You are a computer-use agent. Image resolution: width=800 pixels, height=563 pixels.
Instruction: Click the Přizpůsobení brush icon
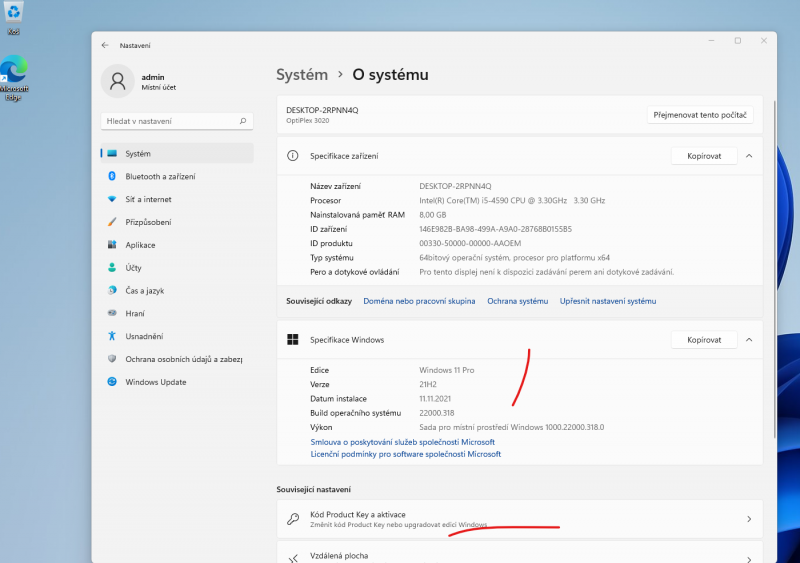tap(112, 222)
